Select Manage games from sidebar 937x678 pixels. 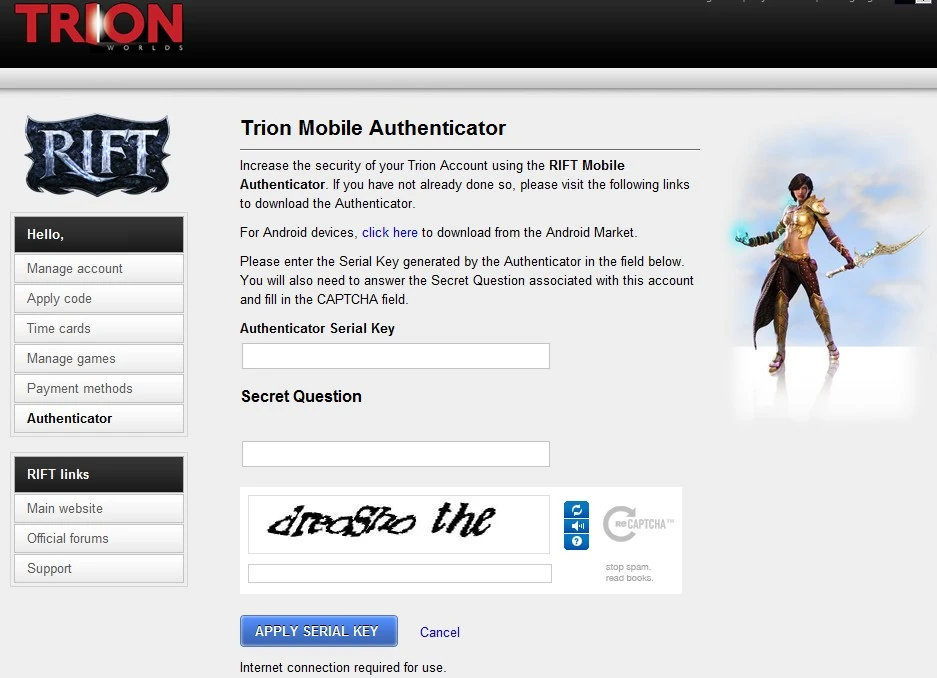(99, 358)
